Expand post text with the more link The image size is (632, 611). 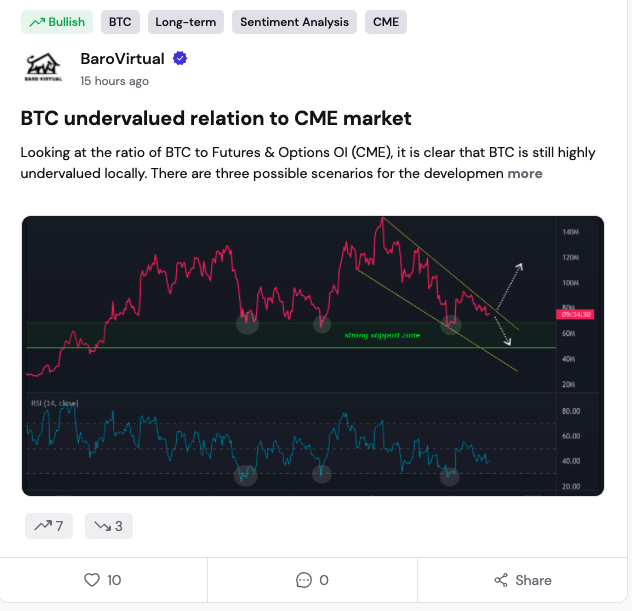(x=525, y=173)
